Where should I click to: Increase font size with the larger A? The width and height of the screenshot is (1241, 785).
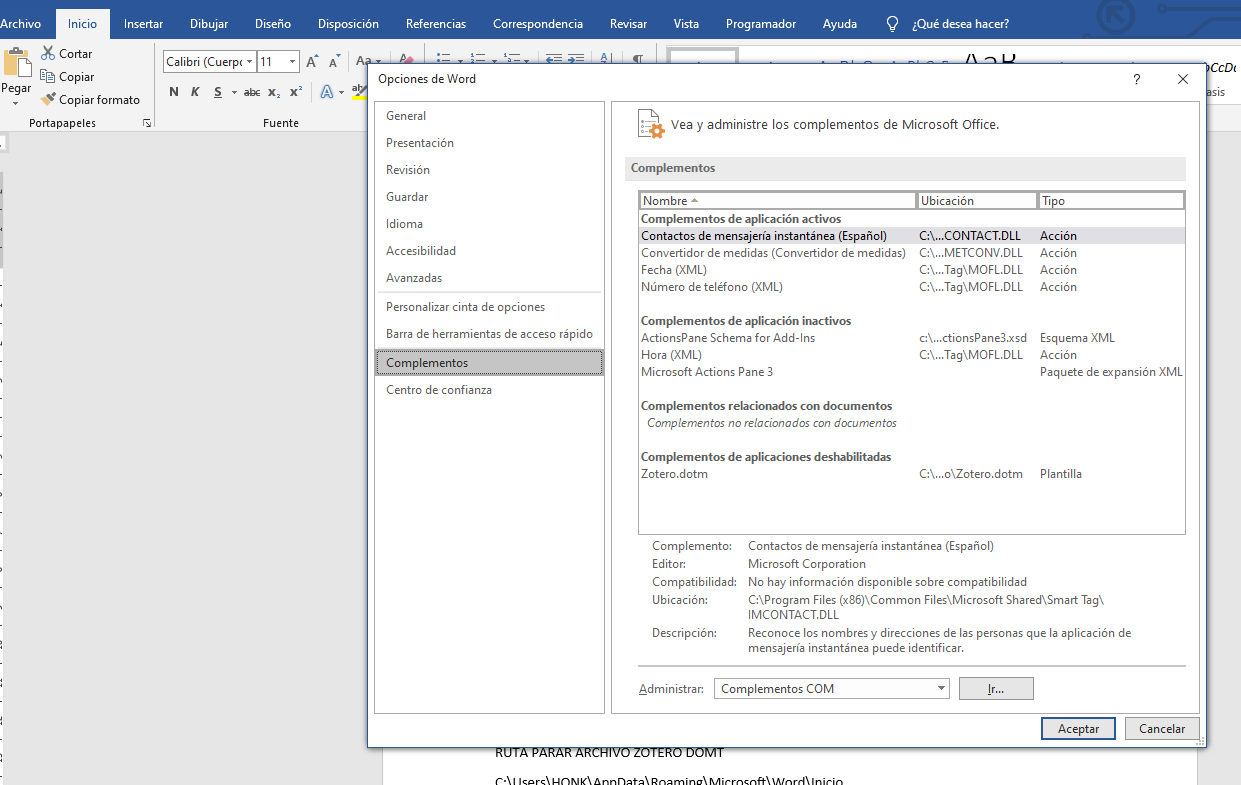[312, 62]
